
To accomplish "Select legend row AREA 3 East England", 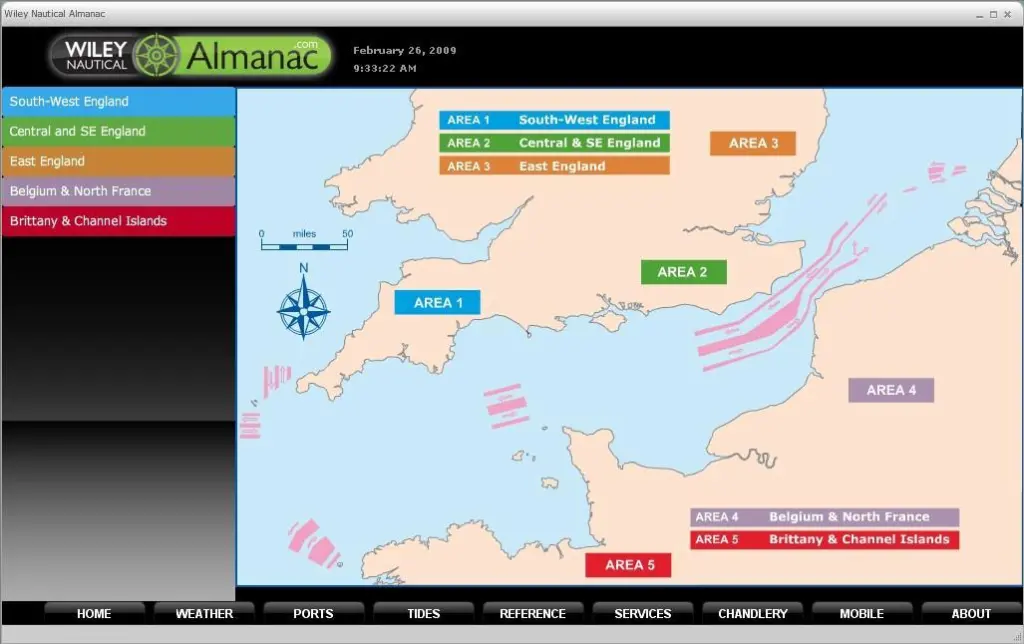I will (x=554, y=166).
